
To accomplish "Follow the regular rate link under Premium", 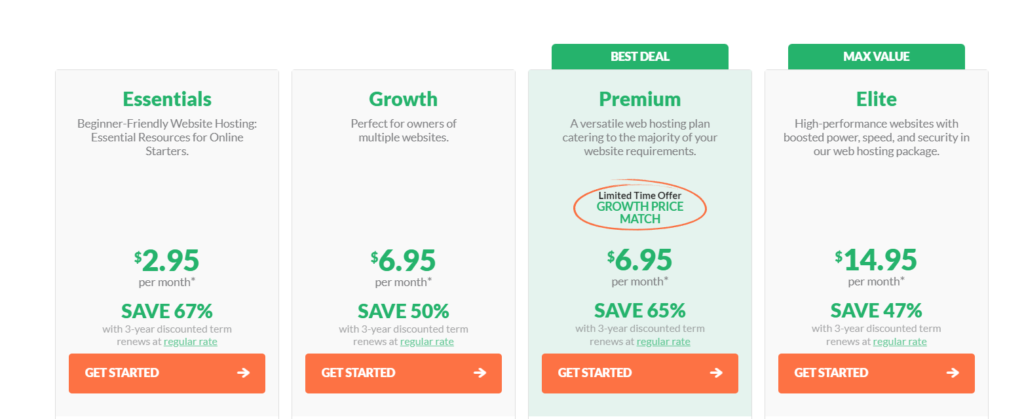I will (x=664, y=341).
